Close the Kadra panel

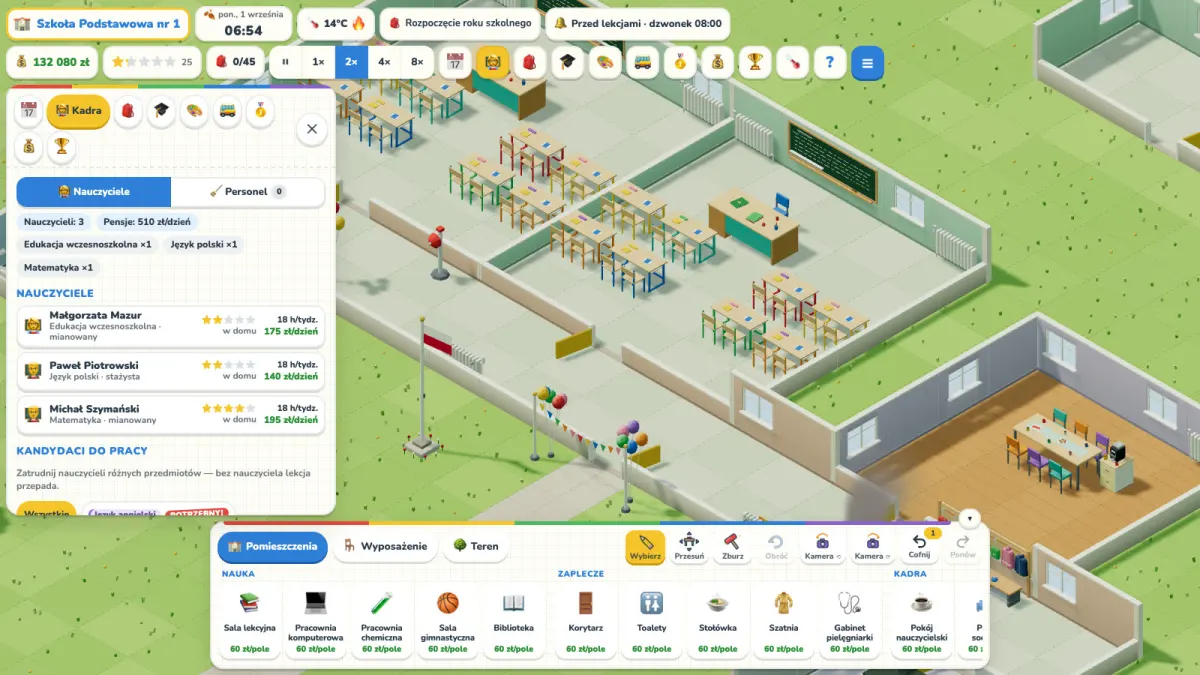click(312, 129)
